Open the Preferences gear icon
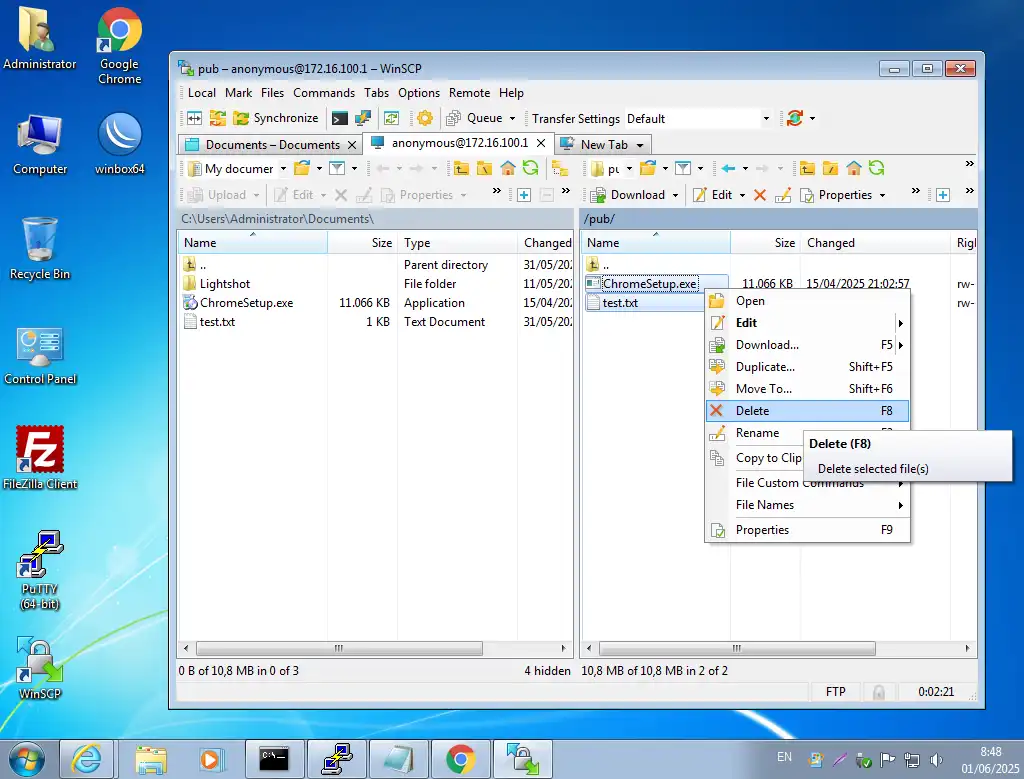 425,118
